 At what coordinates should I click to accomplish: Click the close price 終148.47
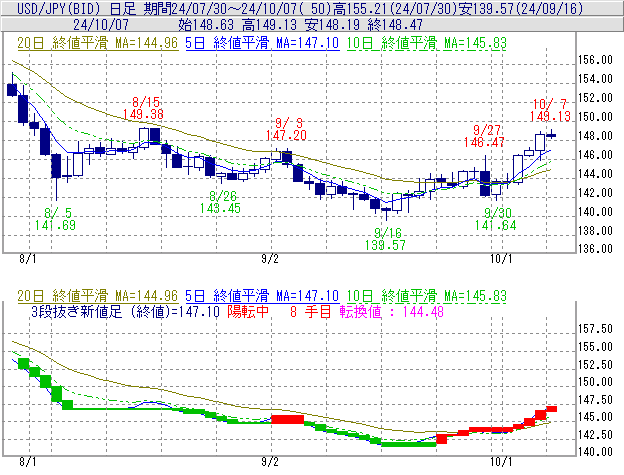click(x=395, y=25)
